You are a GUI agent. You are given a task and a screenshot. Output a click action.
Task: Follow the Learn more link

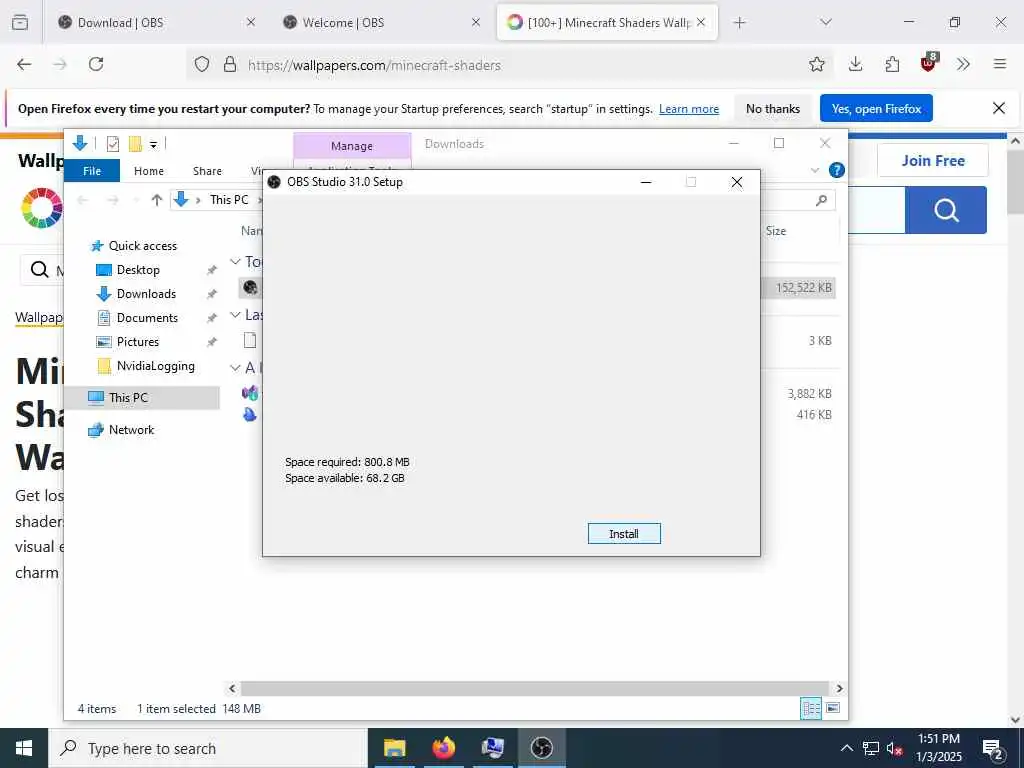coord(689,109)
